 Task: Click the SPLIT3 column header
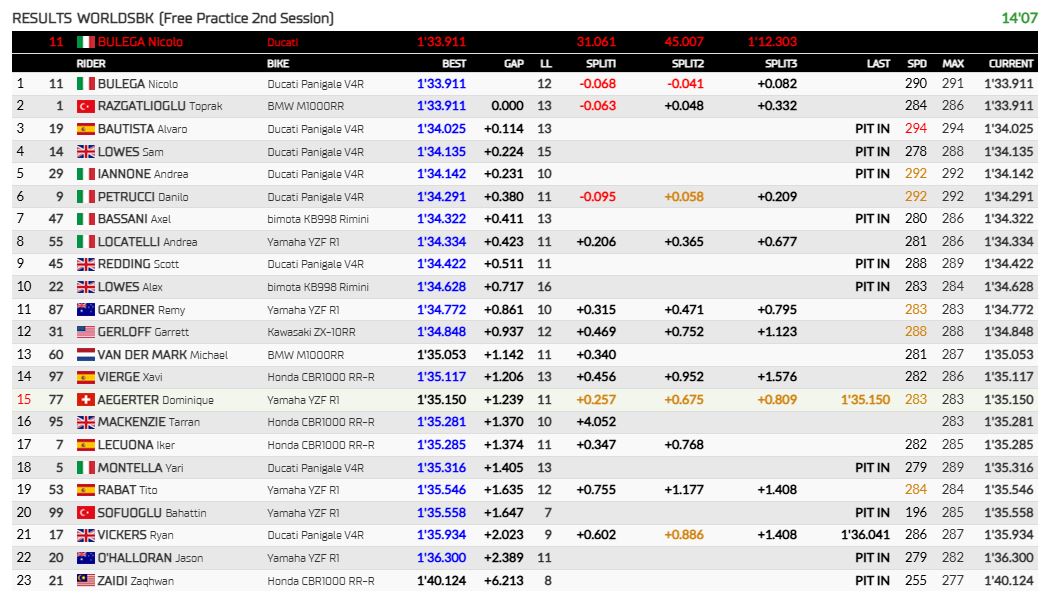pyautogui.click(x=781, y=64)
